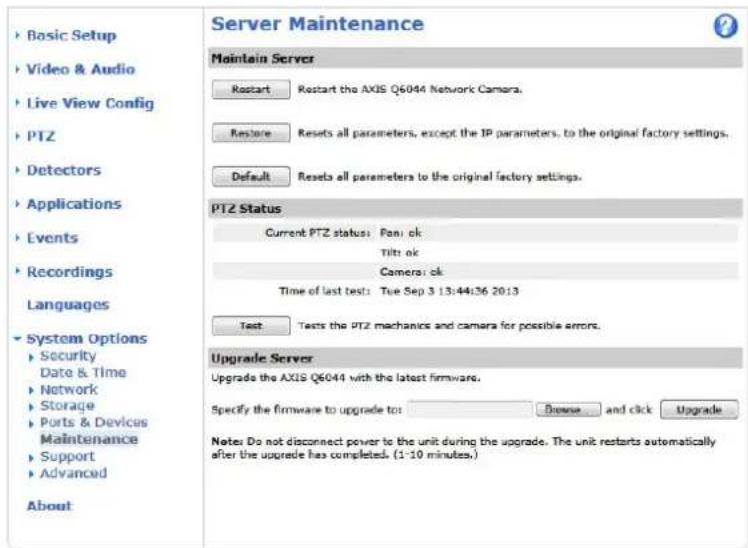Image resolution: width=748 pixels, height=548 pixels.
Task: Open the Recordings menu
Action: [x=70, y=272]
